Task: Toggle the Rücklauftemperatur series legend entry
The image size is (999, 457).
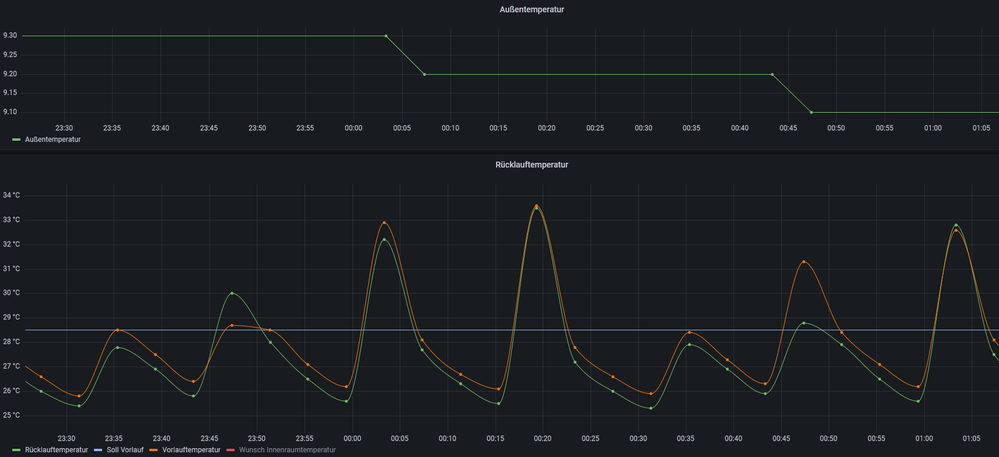Action: tap(56, 450)
